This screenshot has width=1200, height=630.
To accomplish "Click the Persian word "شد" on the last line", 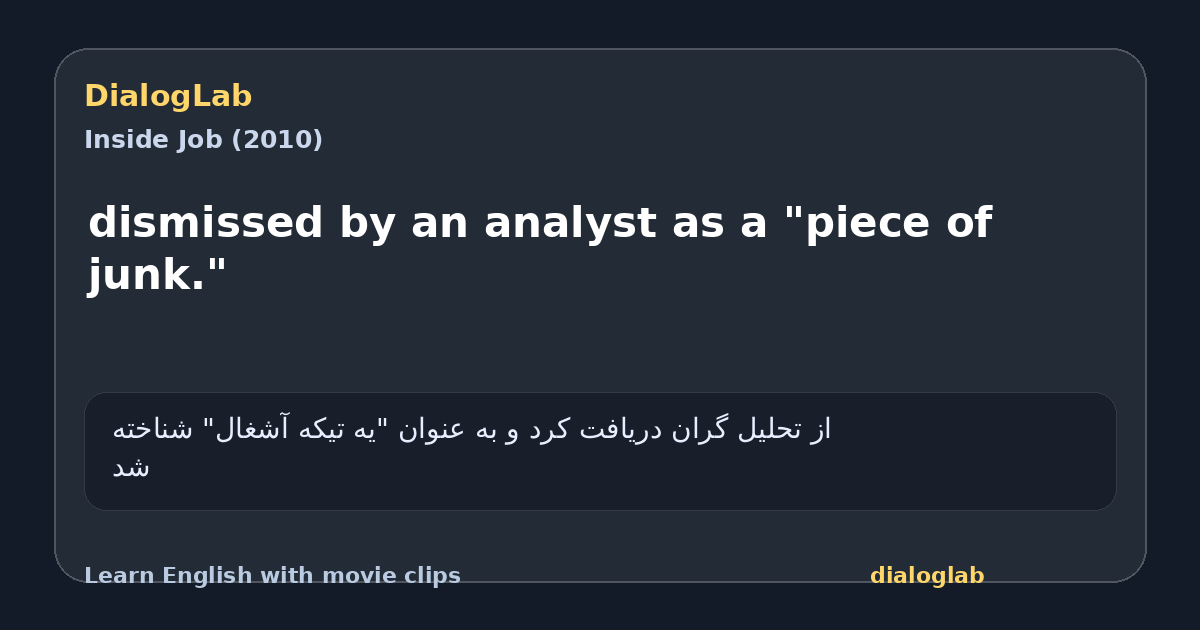I will pyautogui.click(x=131, y=468).
